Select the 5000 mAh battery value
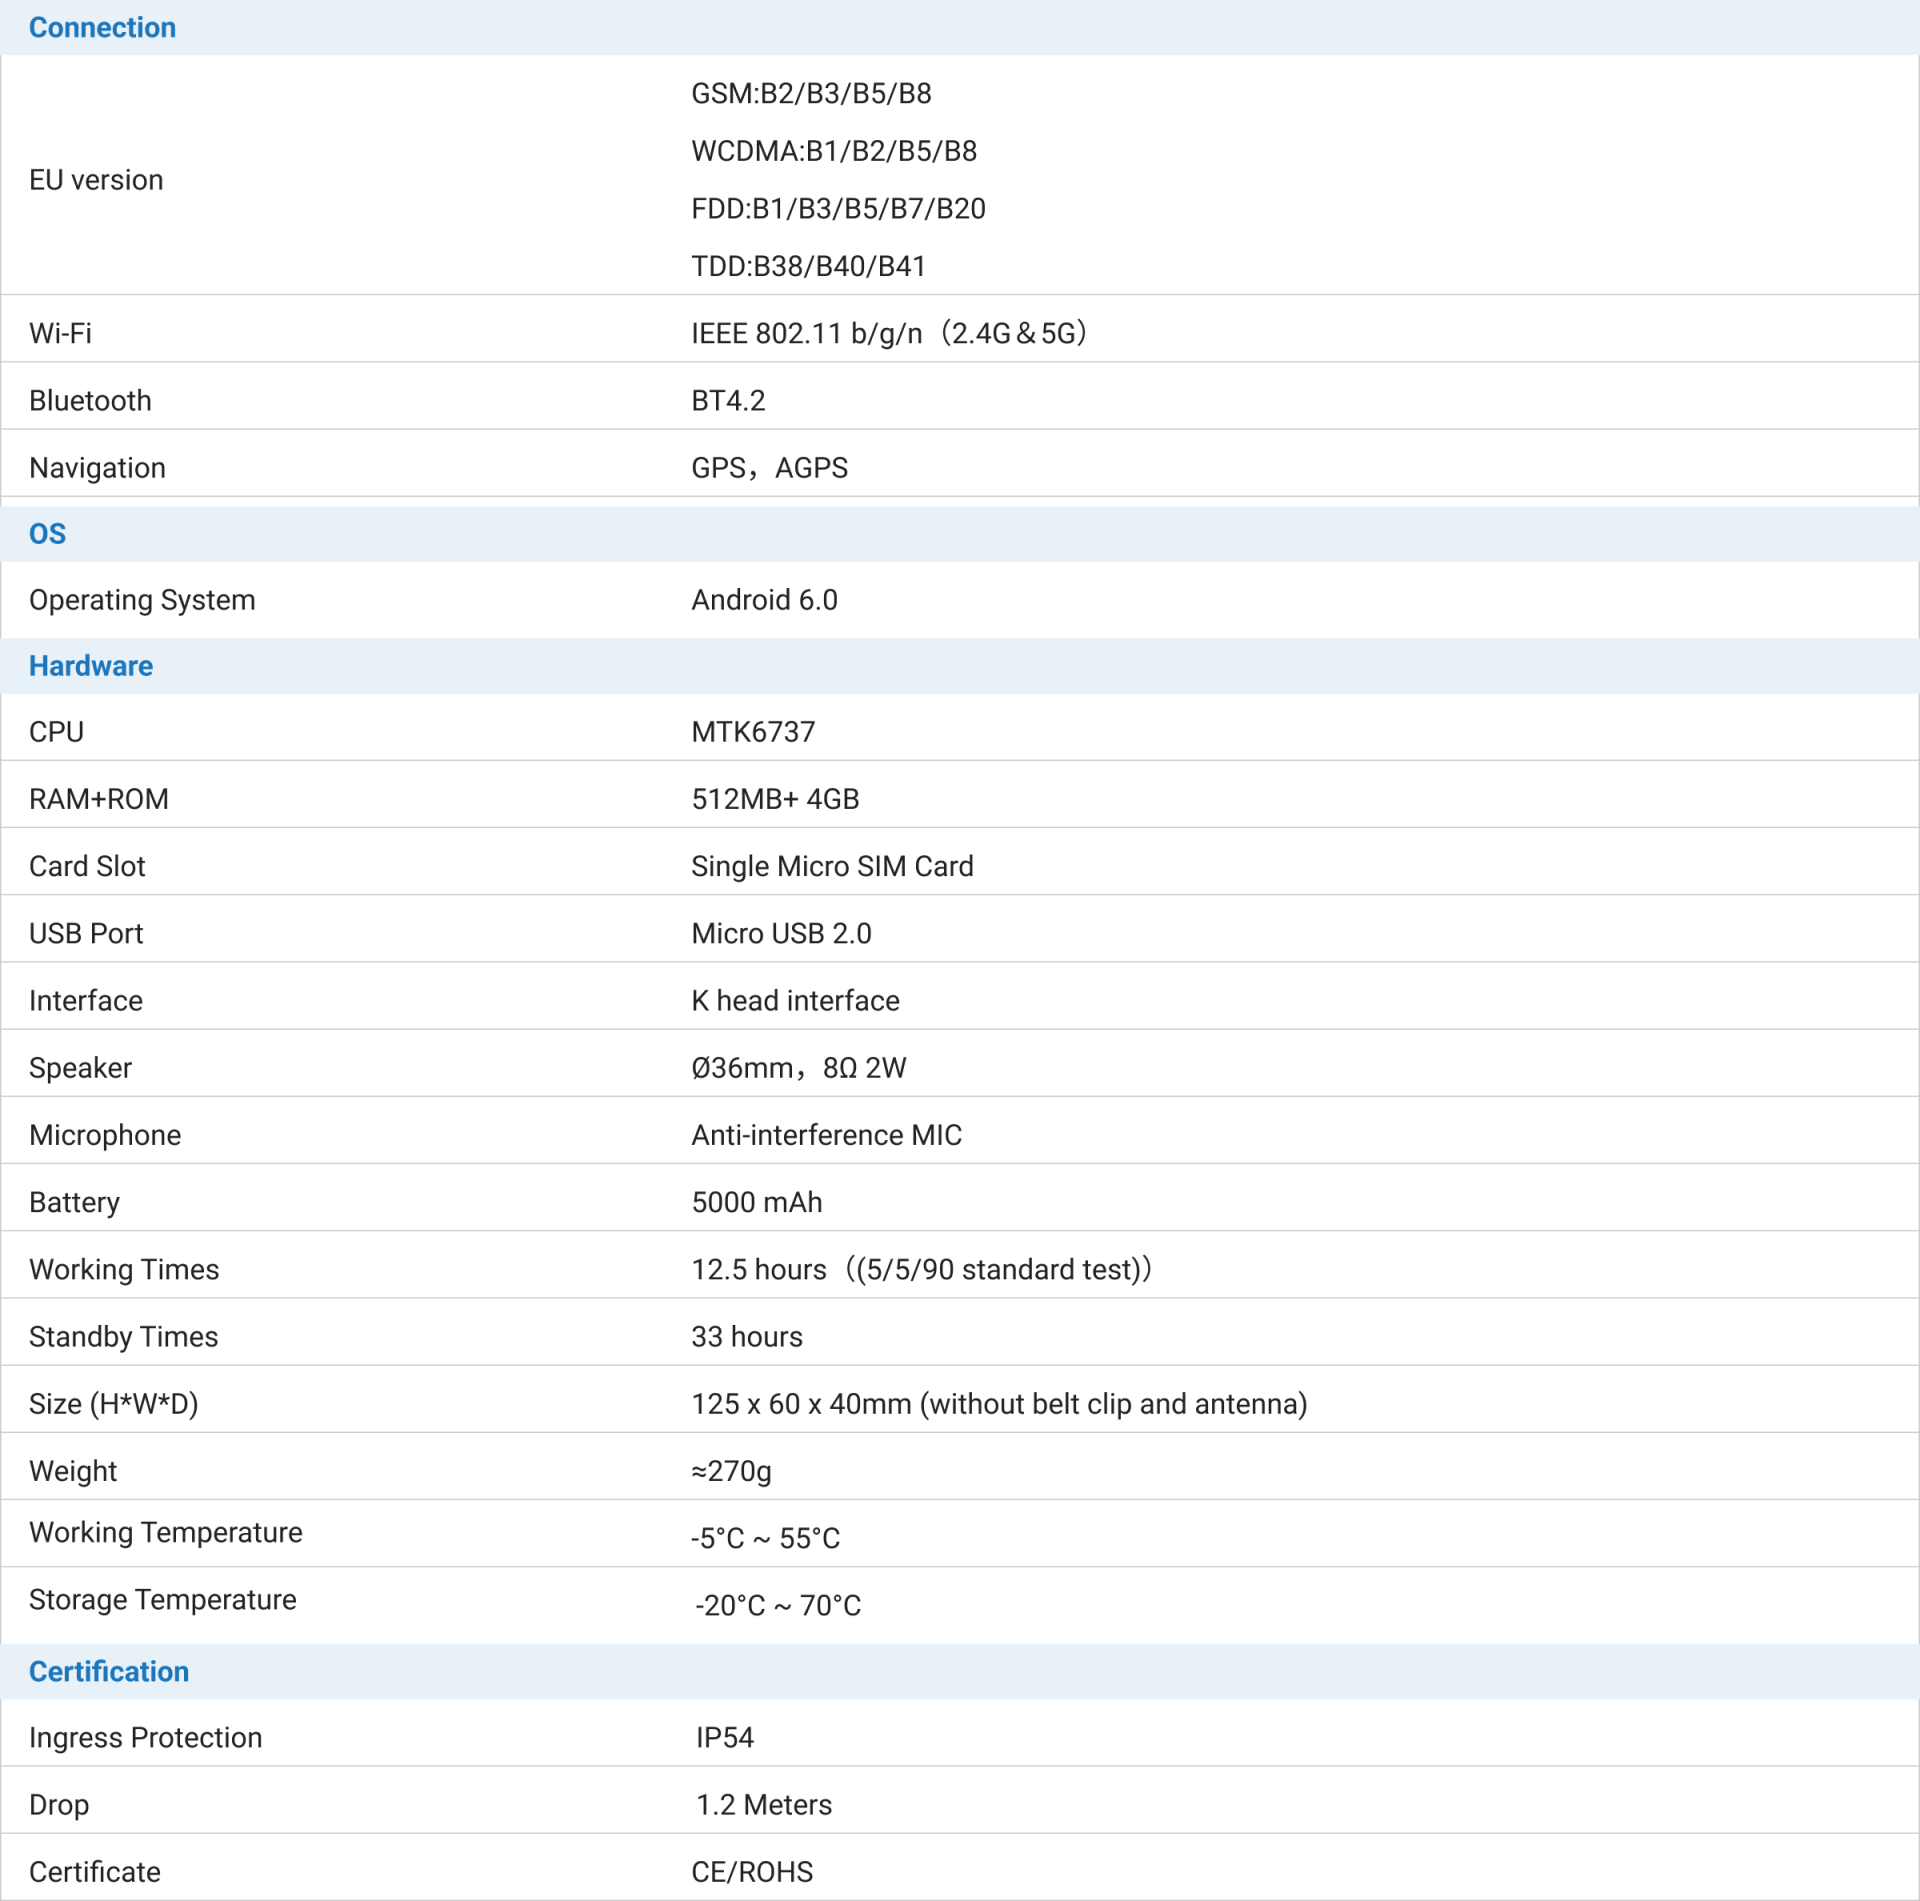This screenshot has width=1920, height=1901. tap(757, 1202)
